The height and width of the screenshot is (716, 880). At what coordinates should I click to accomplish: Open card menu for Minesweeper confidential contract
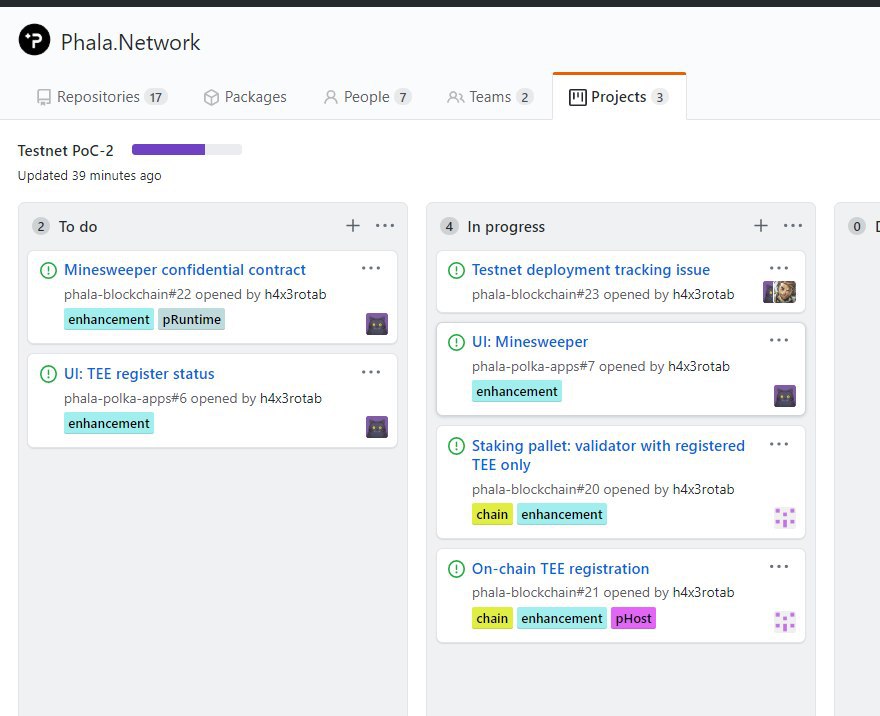pos(371,268)
